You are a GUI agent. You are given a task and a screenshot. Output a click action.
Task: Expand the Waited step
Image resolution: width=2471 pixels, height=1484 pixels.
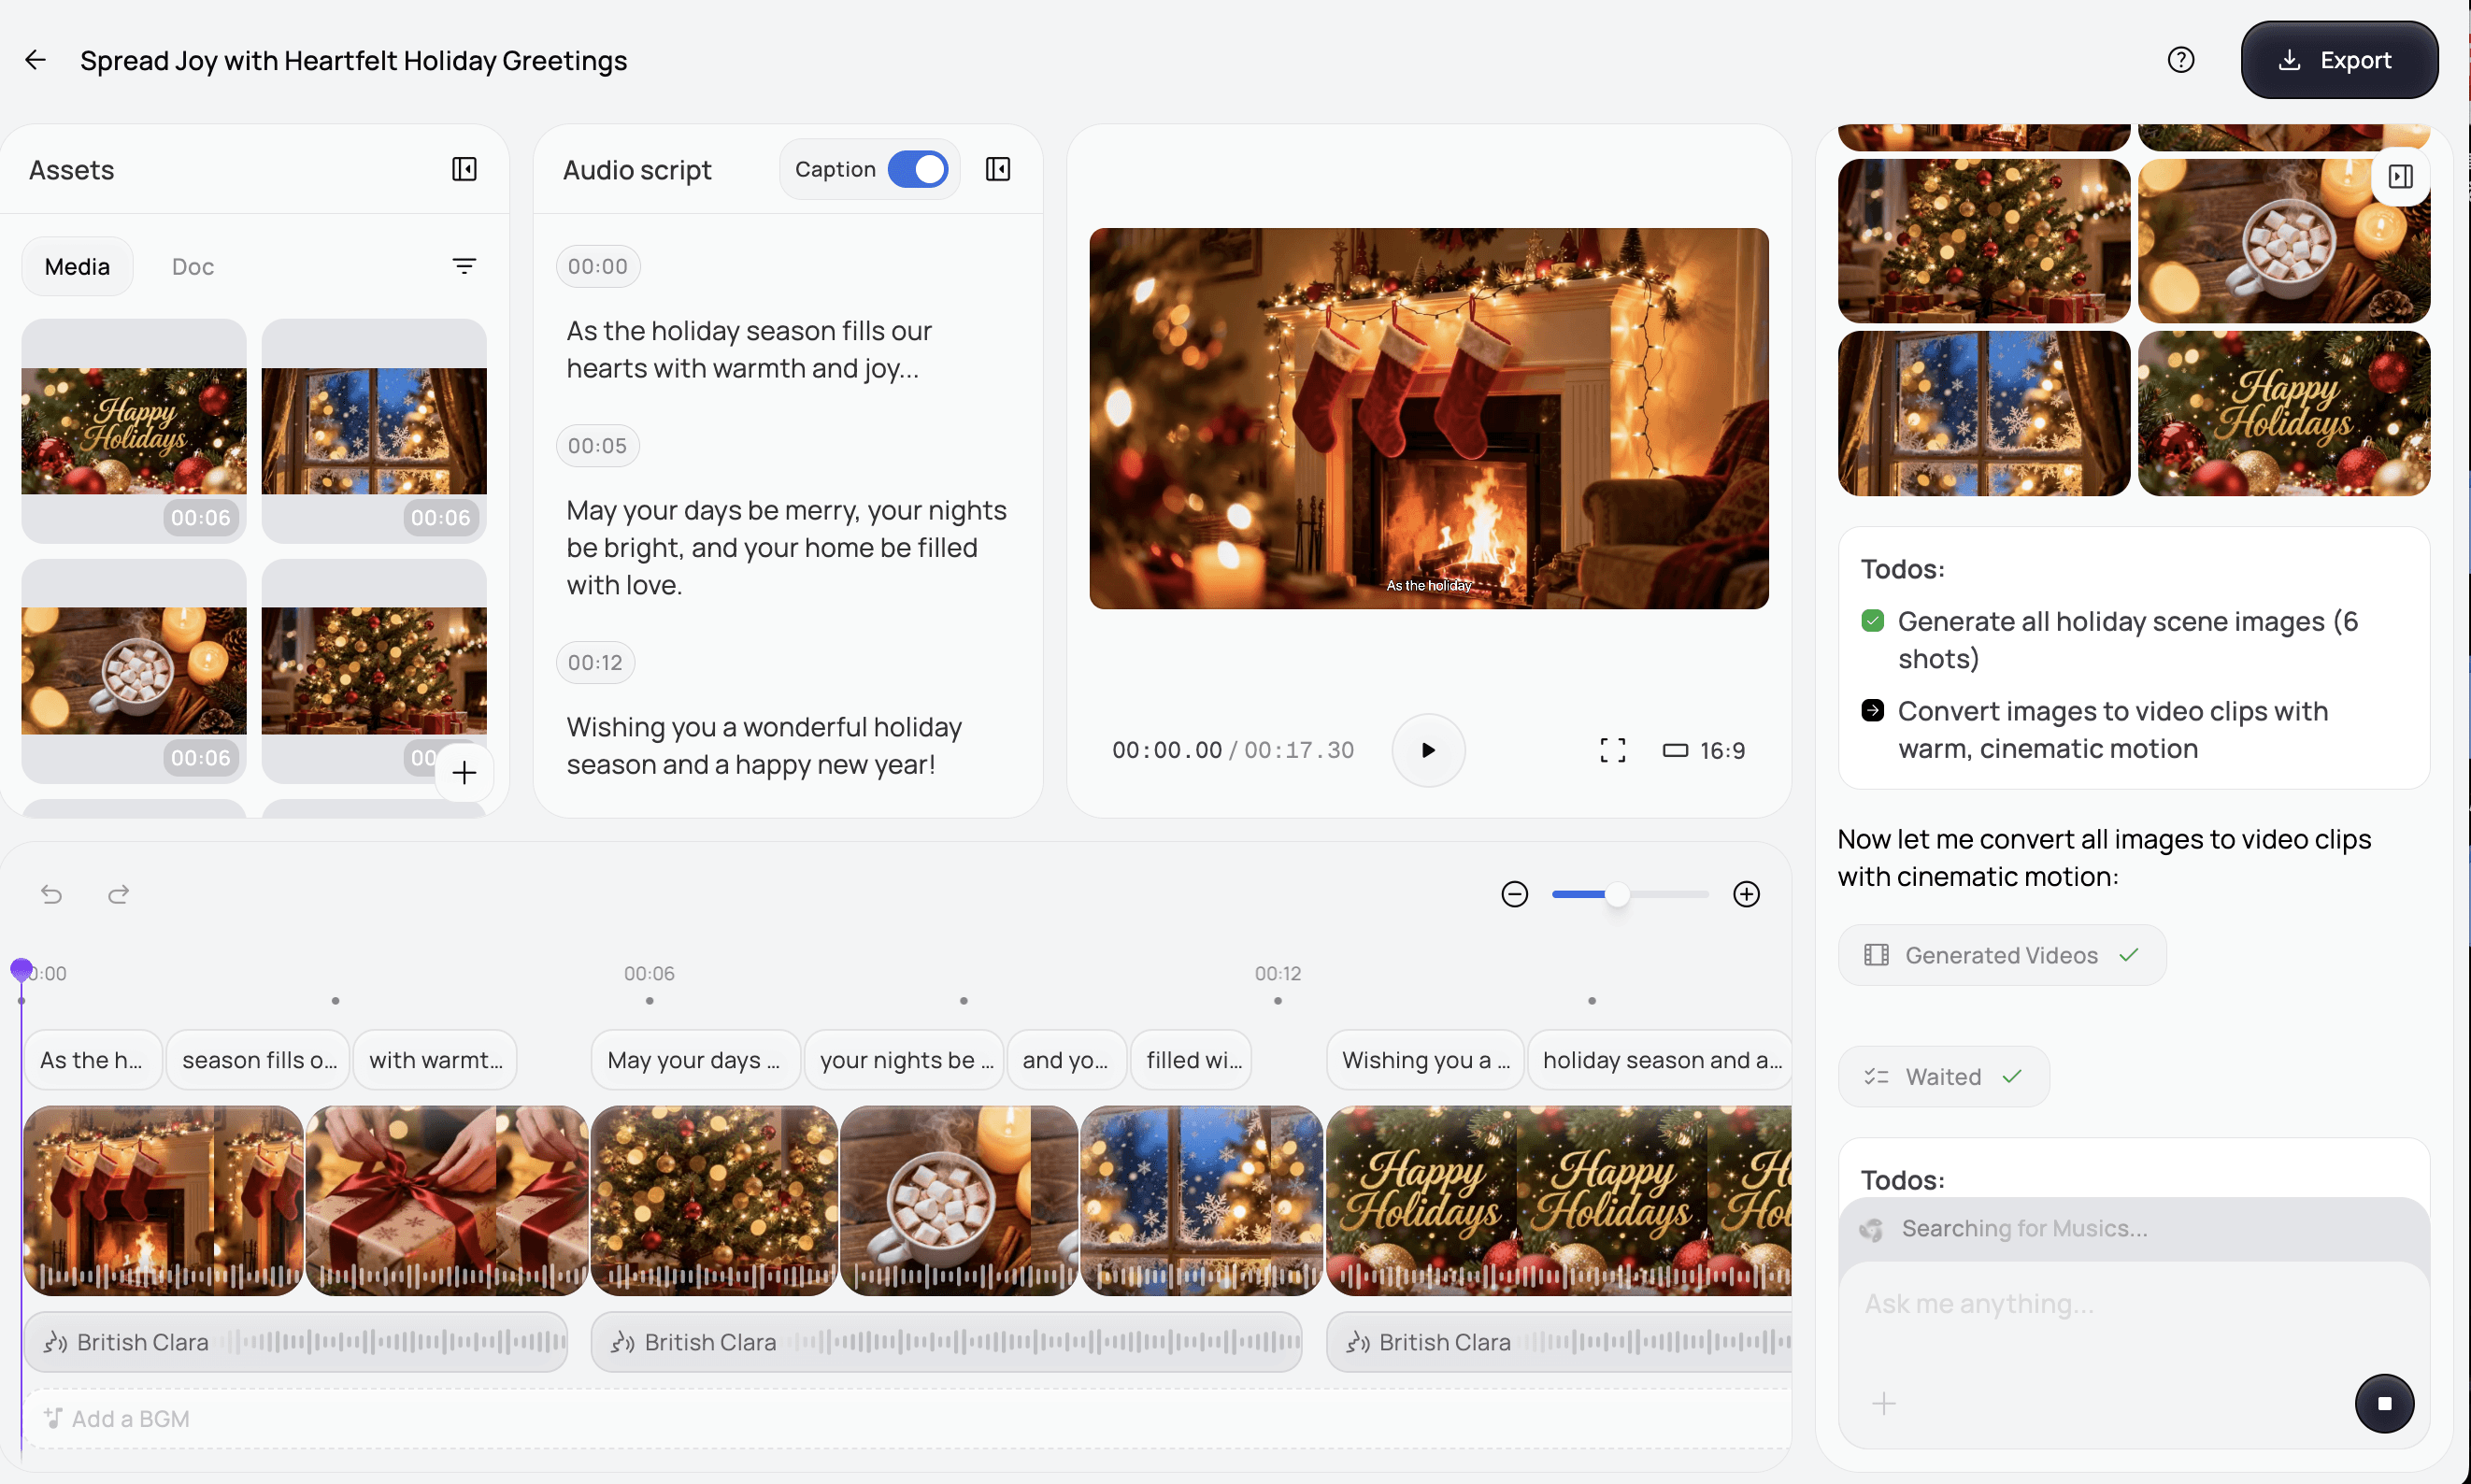pos(1943,1076)
